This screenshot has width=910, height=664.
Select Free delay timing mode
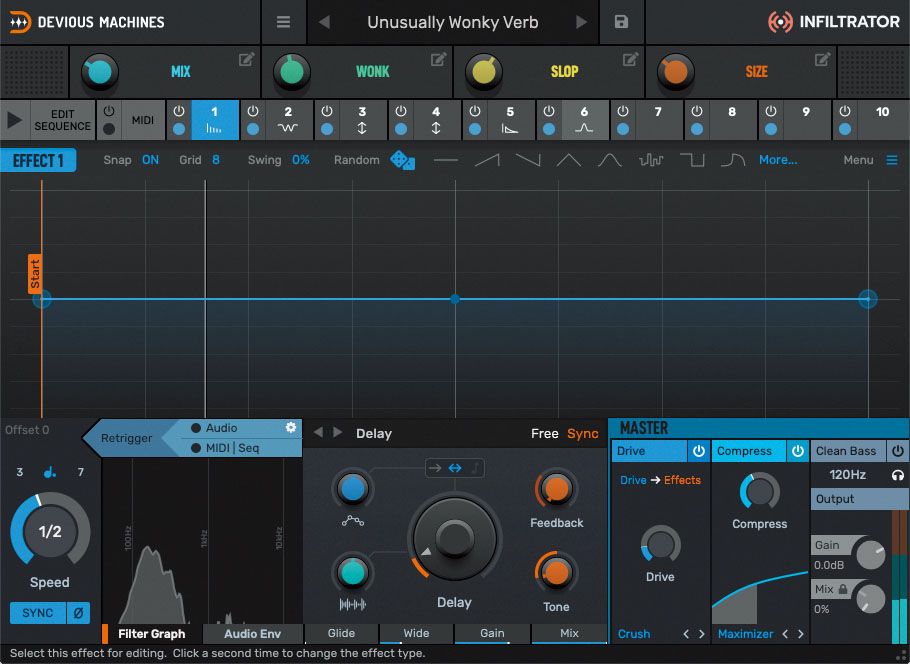[544, 434]
